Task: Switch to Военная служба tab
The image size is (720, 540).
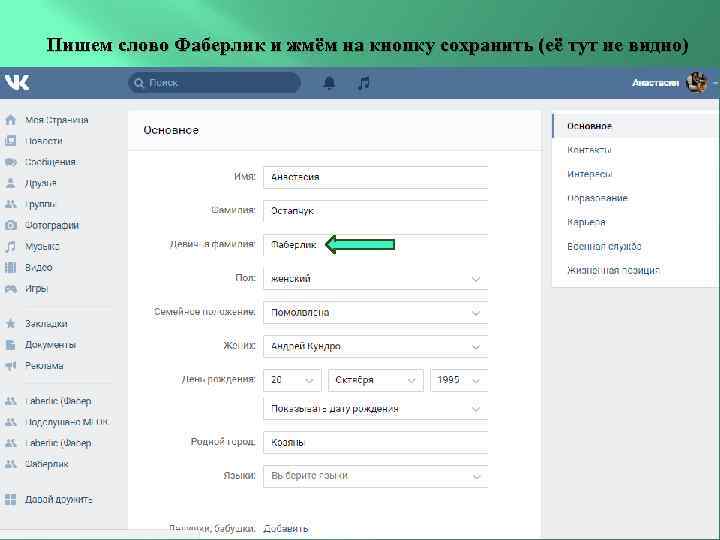Action: [604, 247]
